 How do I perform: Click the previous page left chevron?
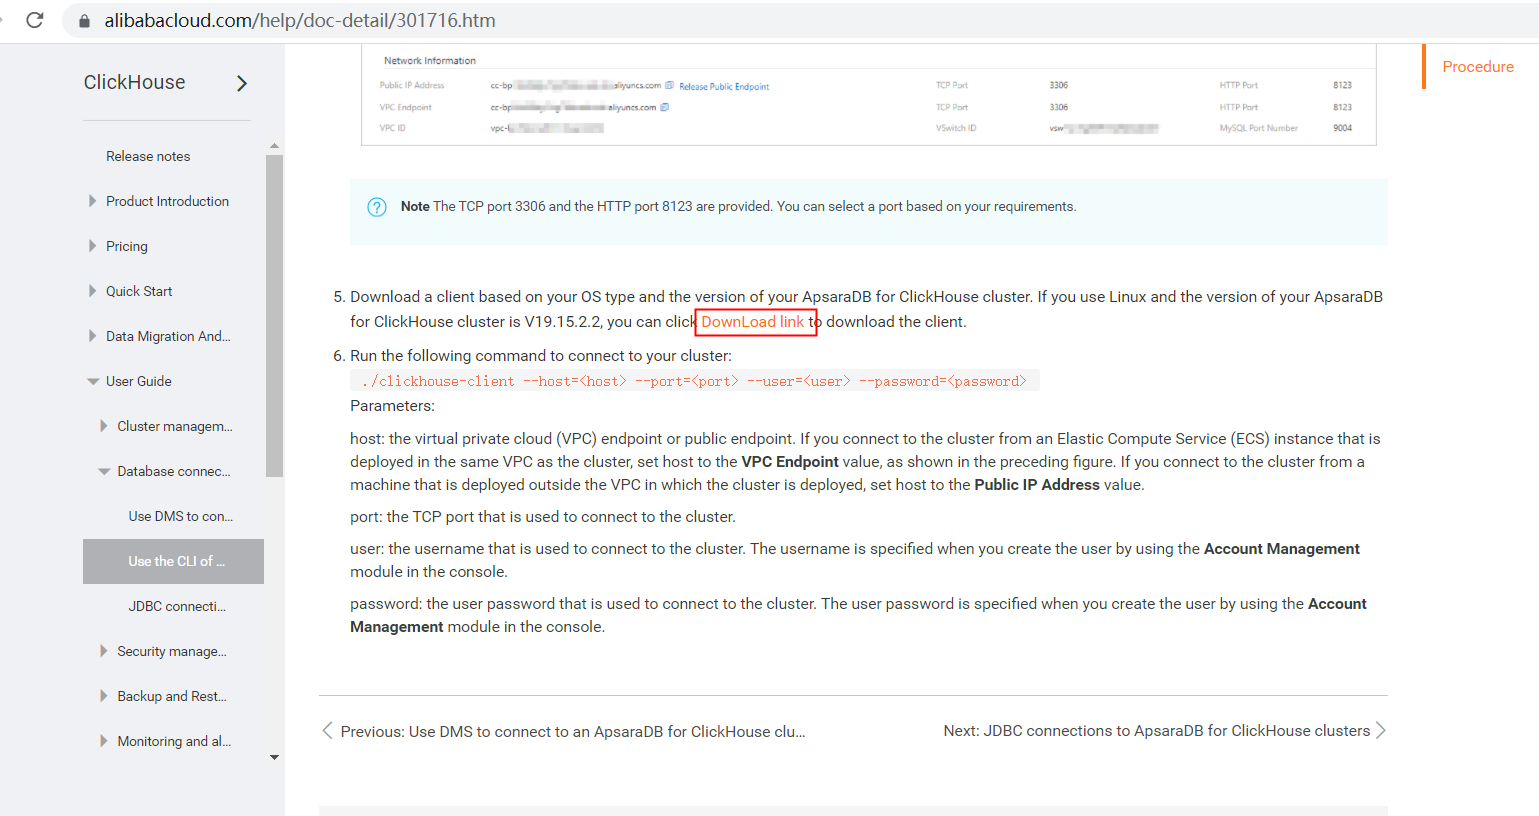(327, 731)
